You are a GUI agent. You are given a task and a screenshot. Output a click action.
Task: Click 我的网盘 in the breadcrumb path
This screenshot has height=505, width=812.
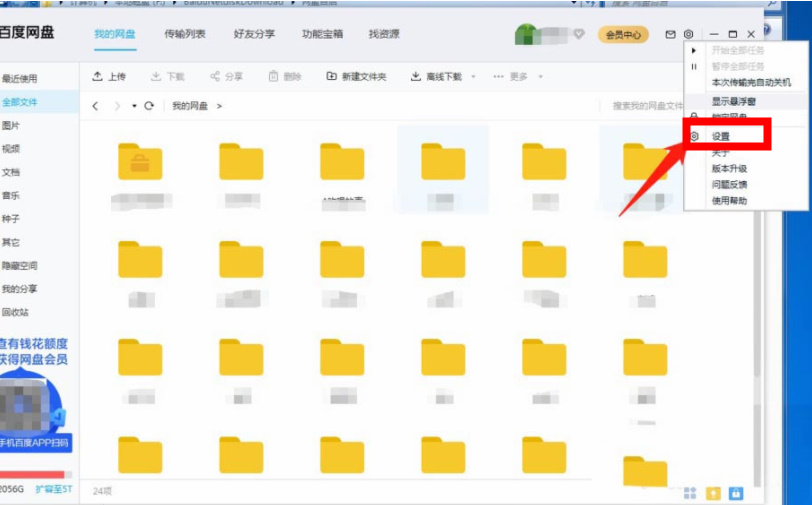190,106
